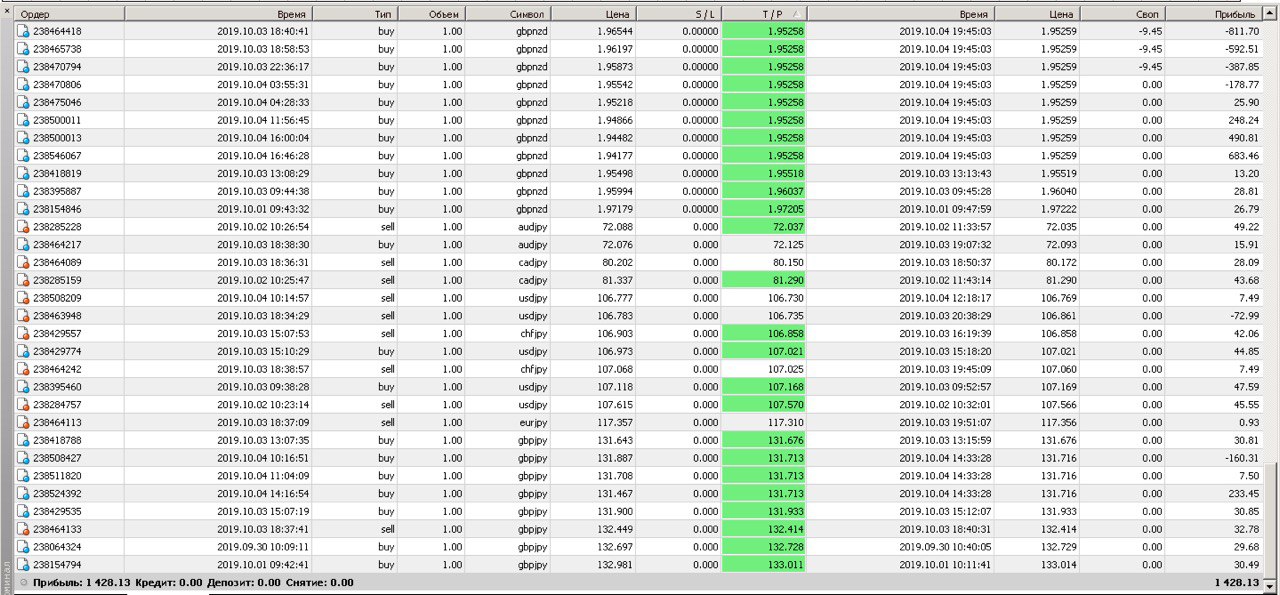Viewport: 1280px width, 595px height.
Task: Click order number 238395887
Action: pos(57,191)
